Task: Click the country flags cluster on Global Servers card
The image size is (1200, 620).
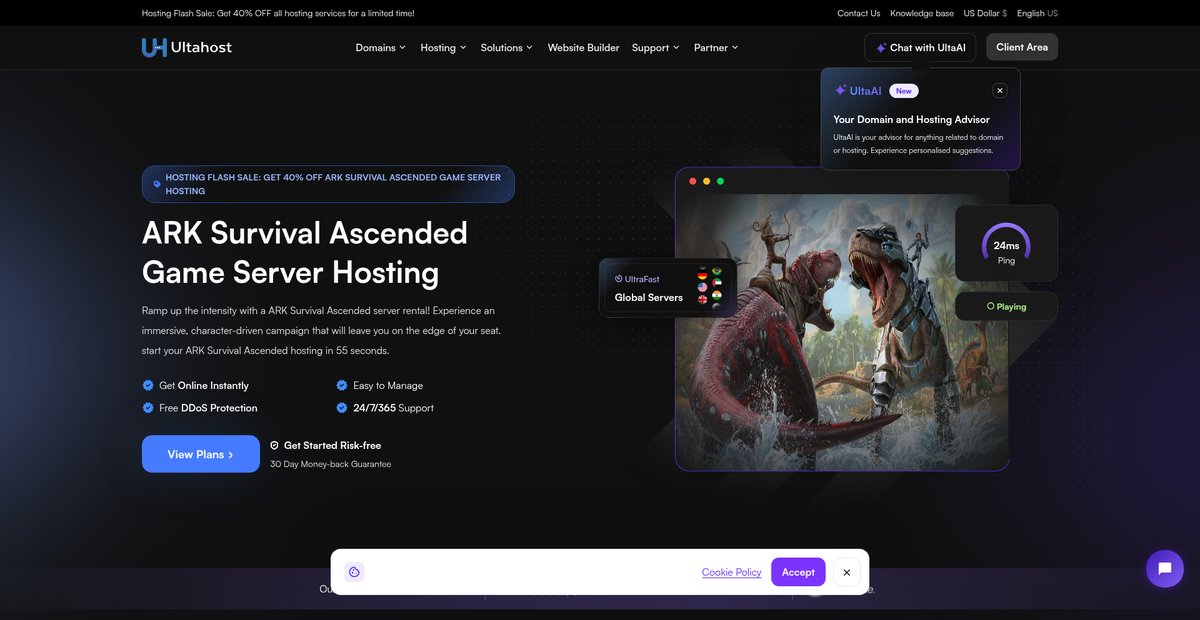Action: 709,288
